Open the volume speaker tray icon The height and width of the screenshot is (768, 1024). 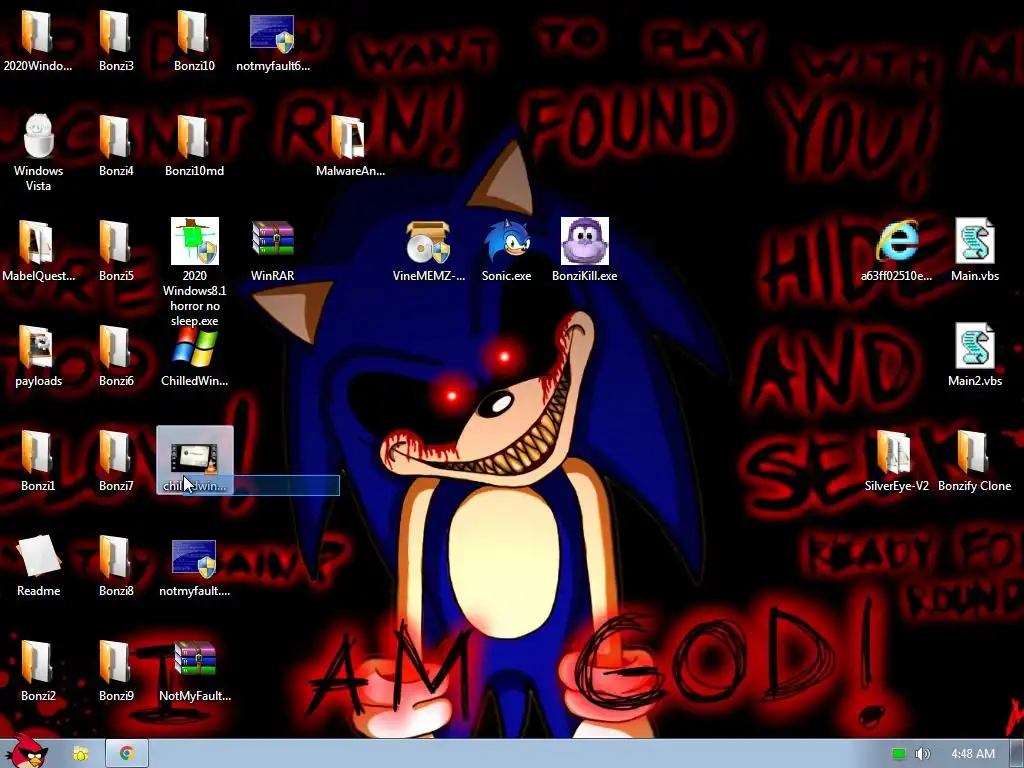(923, 754)
